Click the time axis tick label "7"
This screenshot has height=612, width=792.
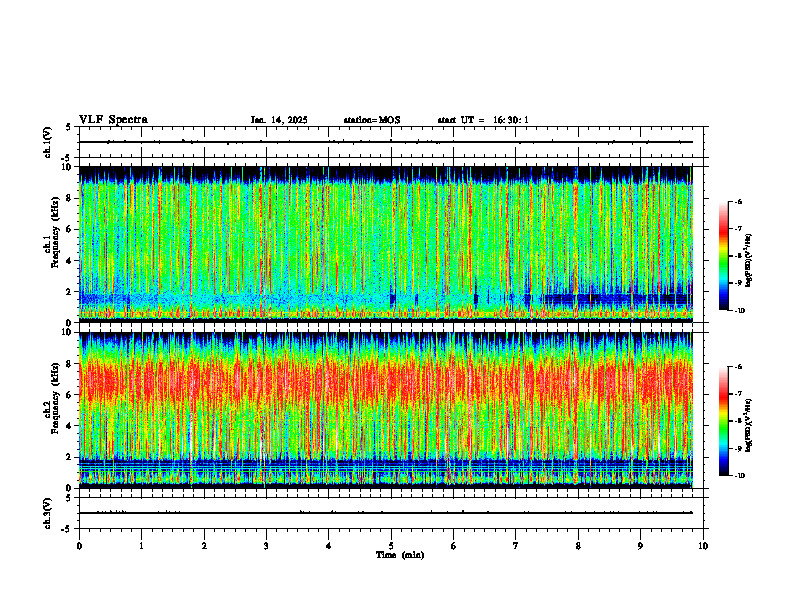point(516,546)
